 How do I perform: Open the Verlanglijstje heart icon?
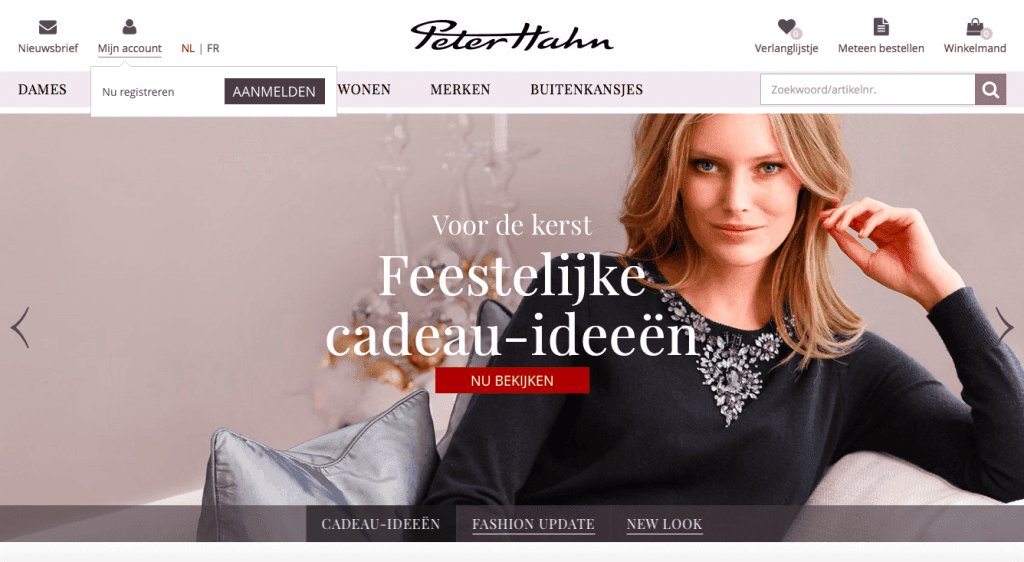pyautogui.click(x=787, y=27)
